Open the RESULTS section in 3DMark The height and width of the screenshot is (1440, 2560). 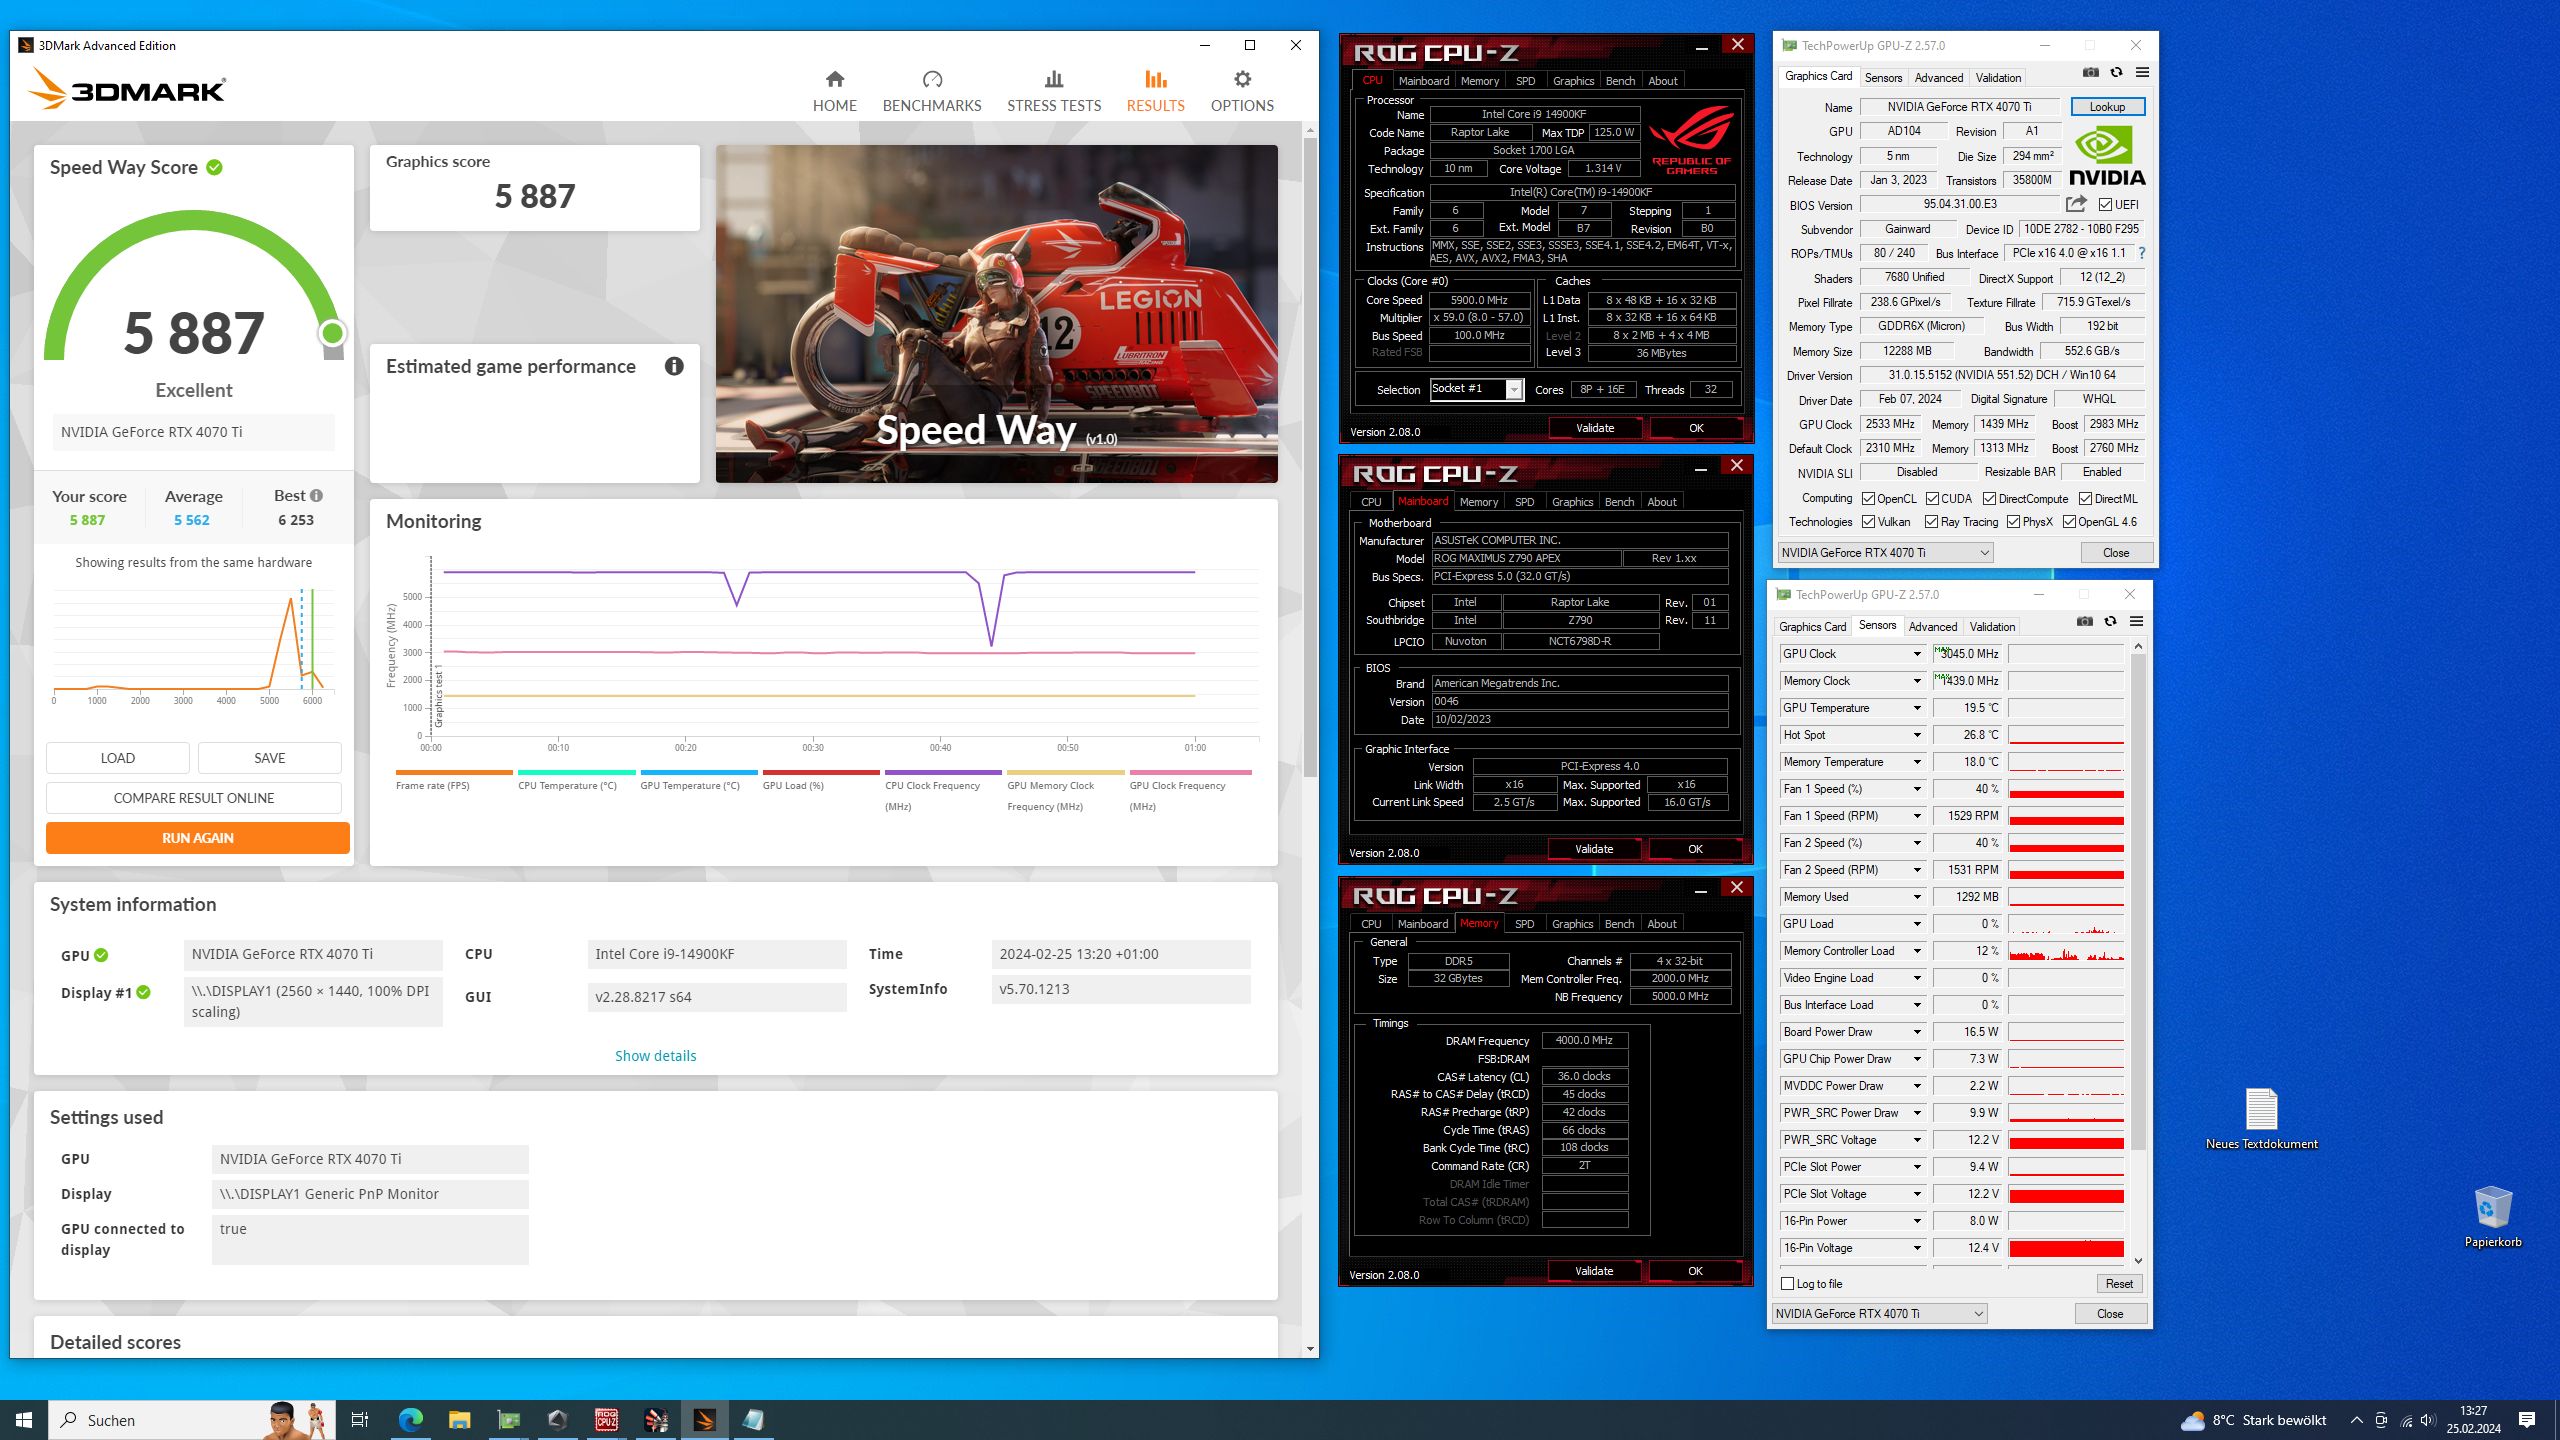pos(1155,91)
